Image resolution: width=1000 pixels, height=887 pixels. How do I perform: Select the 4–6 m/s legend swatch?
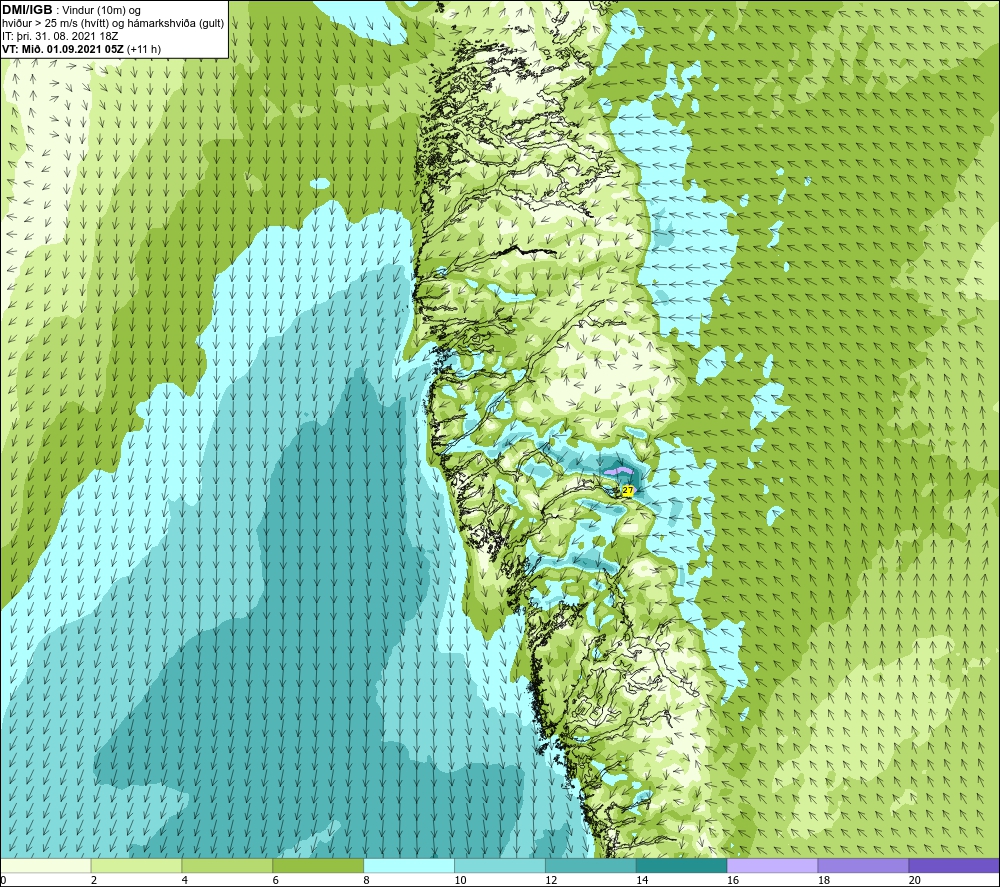click(x=227, y=865)
